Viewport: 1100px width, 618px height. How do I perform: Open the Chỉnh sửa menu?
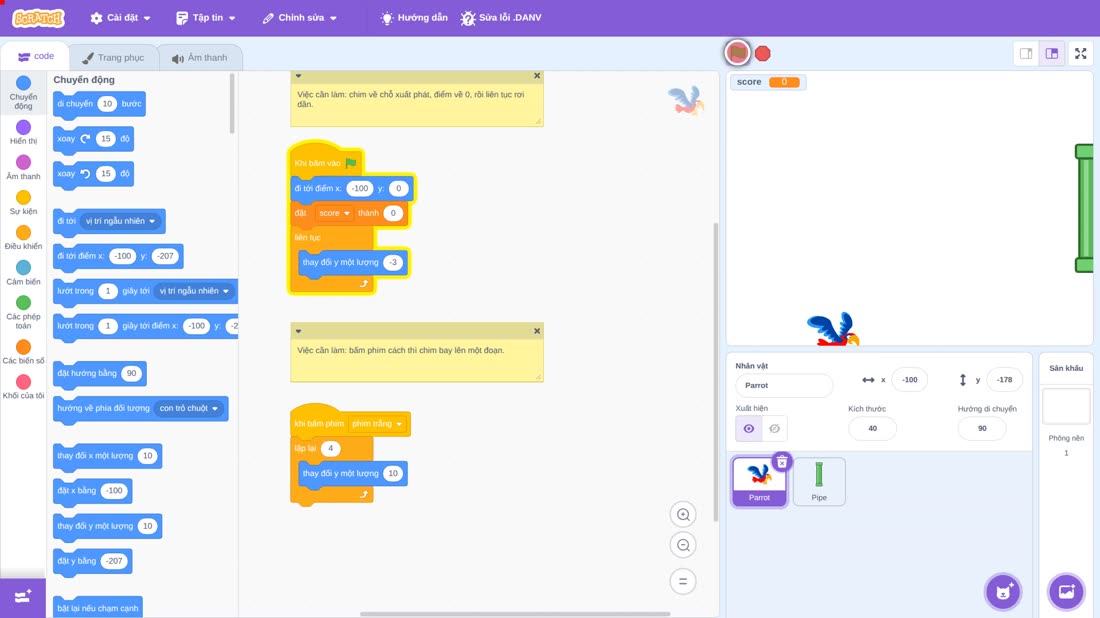300,18
